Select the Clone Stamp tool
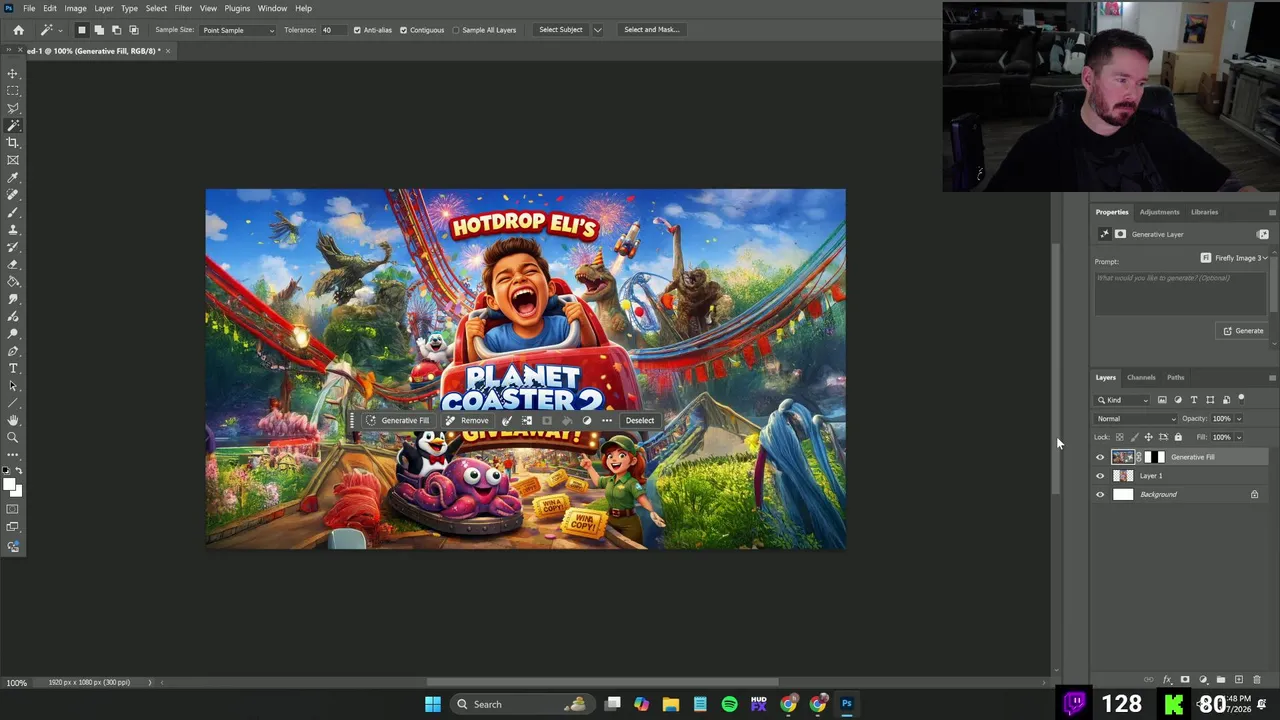Image resolution: width=1280 pixels, height=720 pixels. [x=13, y=230]
